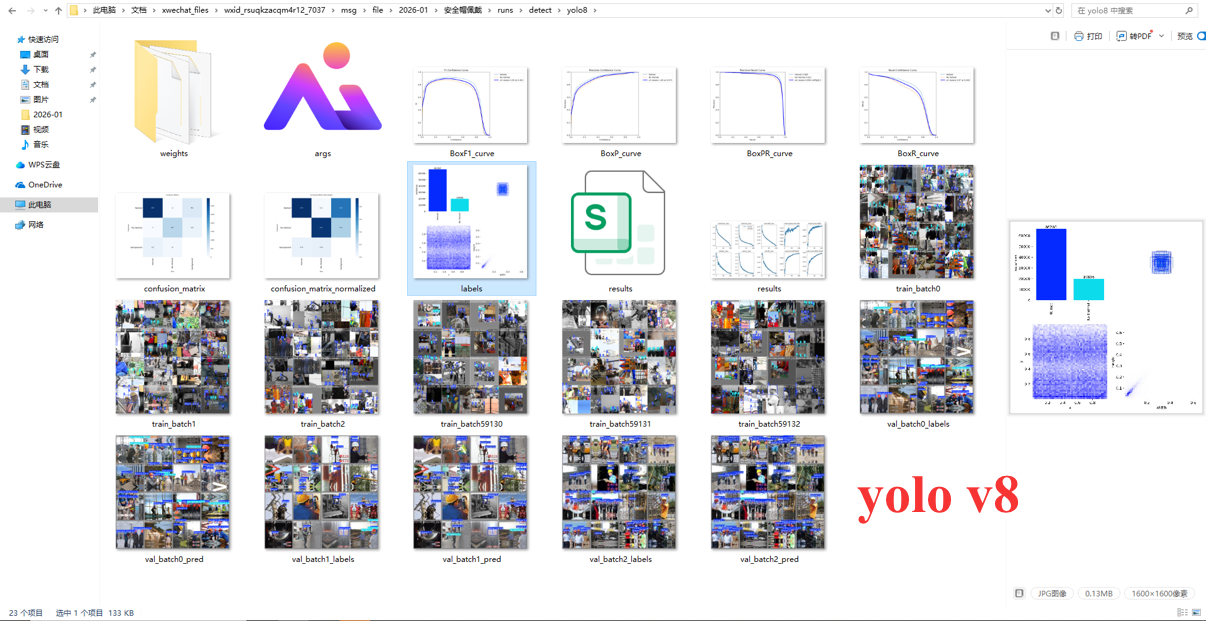Switch to large thumbnails view icon
Viewport: 1206px width, 621px height.
coord(1198,612)
